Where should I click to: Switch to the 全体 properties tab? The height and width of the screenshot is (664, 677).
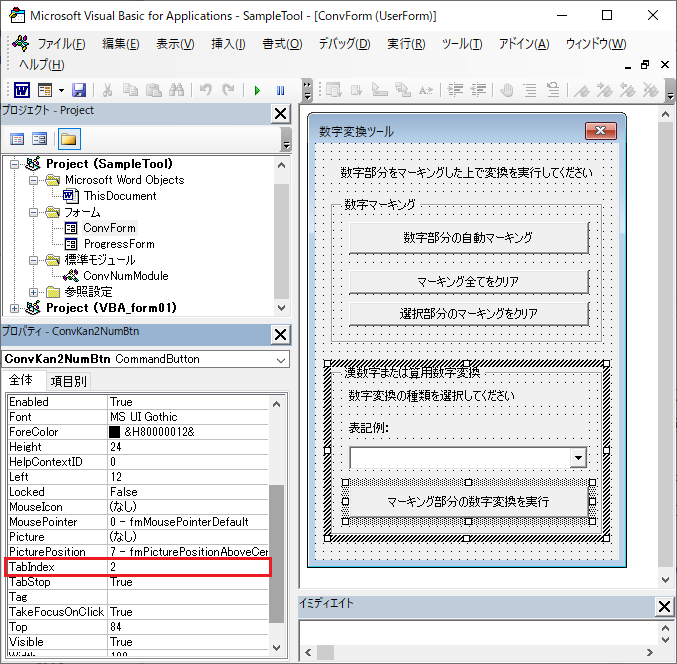[21, 380]
